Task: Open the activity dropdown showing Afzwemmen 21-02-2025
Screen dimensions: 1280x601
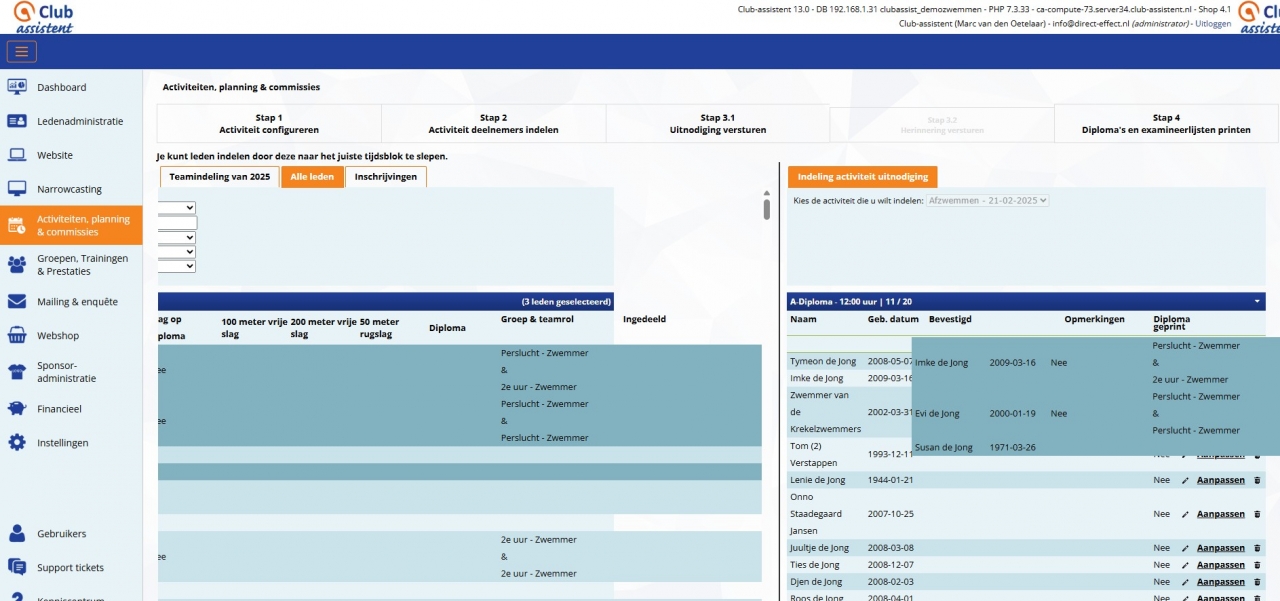Action: [x=986, y=201]
